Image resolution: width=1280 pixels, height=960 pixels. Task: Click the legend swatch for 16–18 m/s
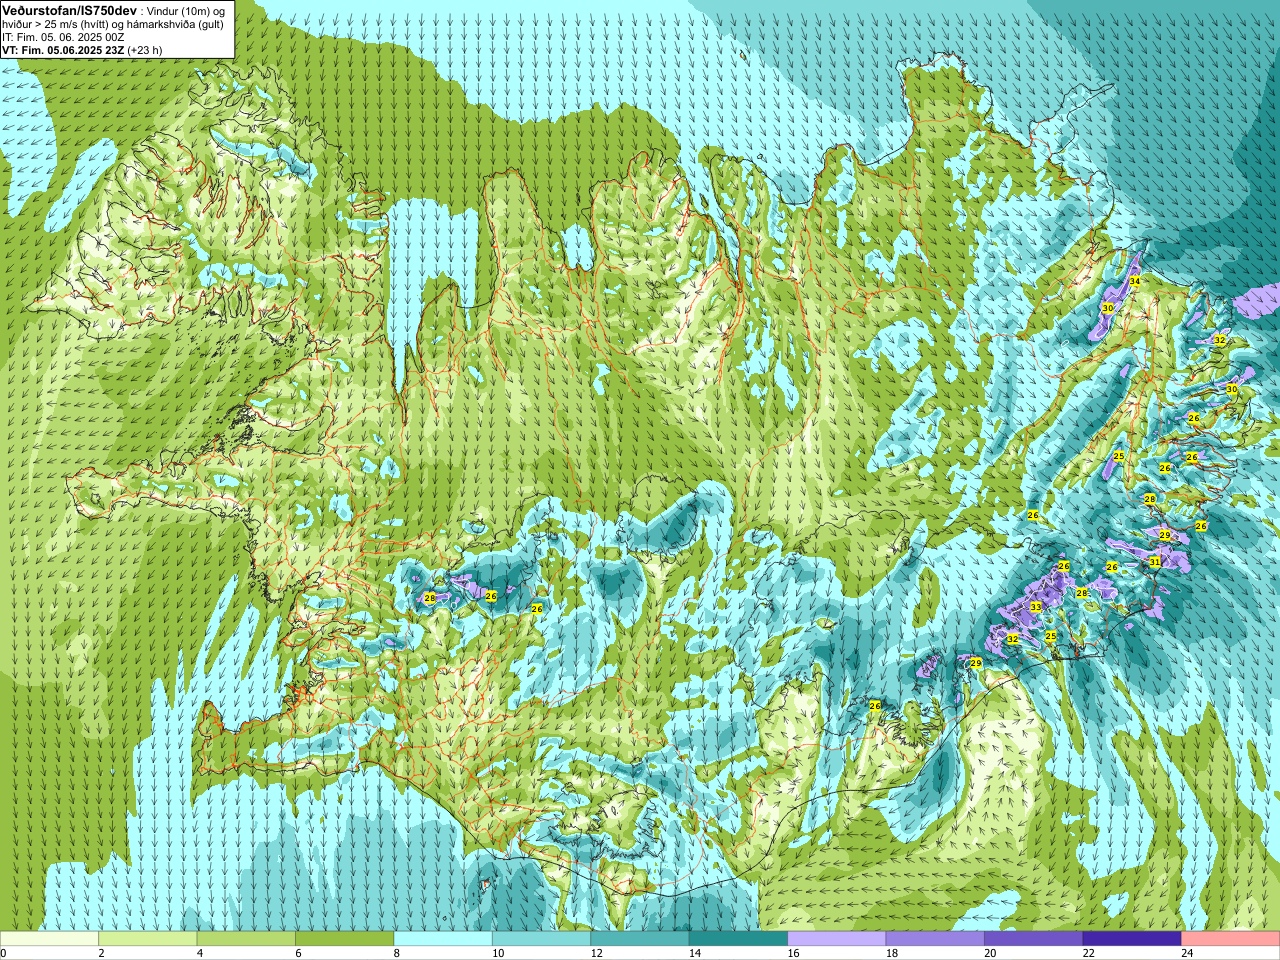837,939
